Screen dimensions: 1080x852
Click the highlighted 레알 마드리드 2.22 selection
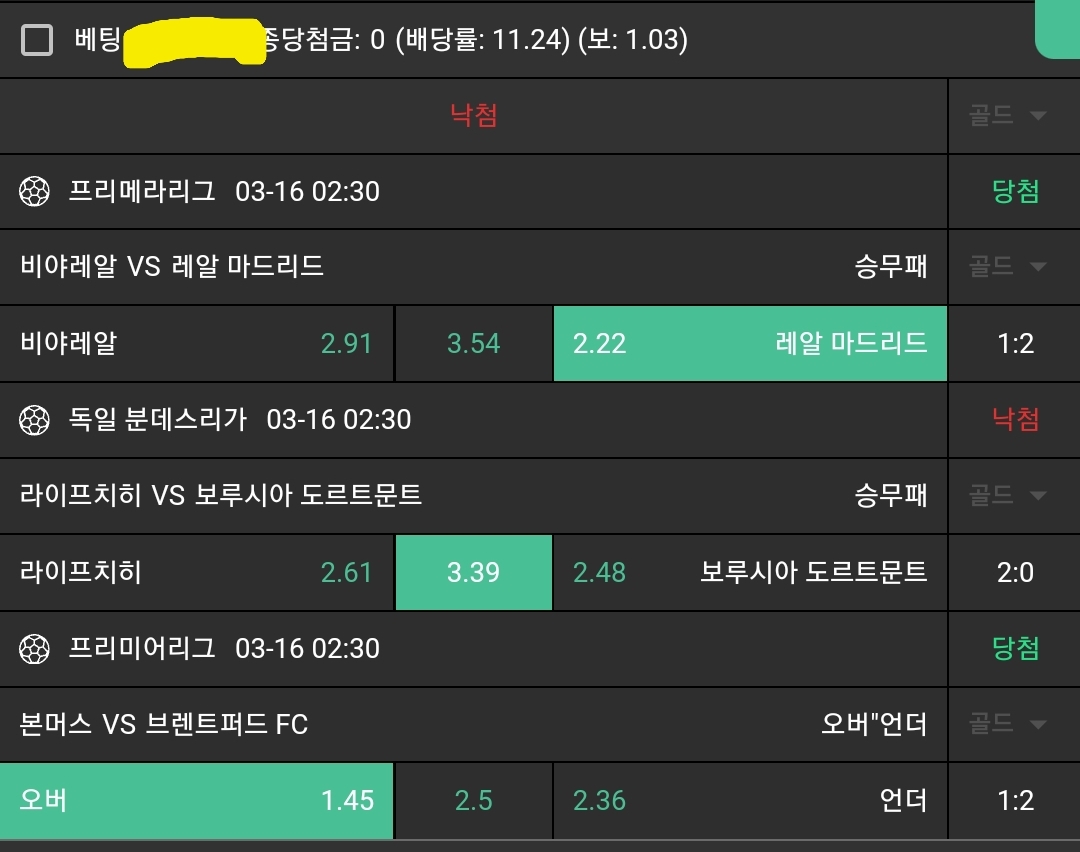pos(750,344)
